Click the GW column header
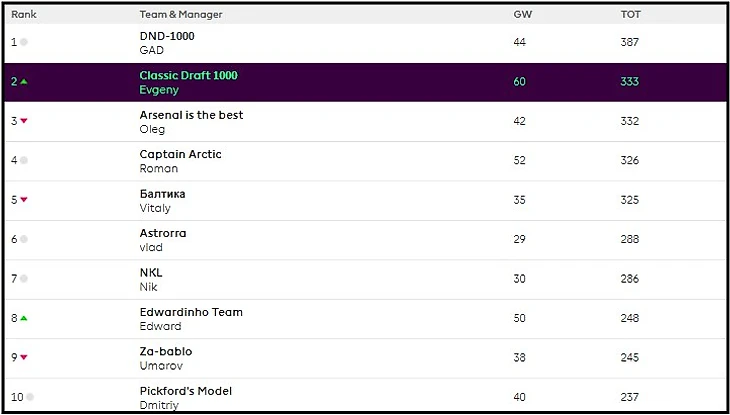The height and width of the screenshot is (415, 730). 522,15
